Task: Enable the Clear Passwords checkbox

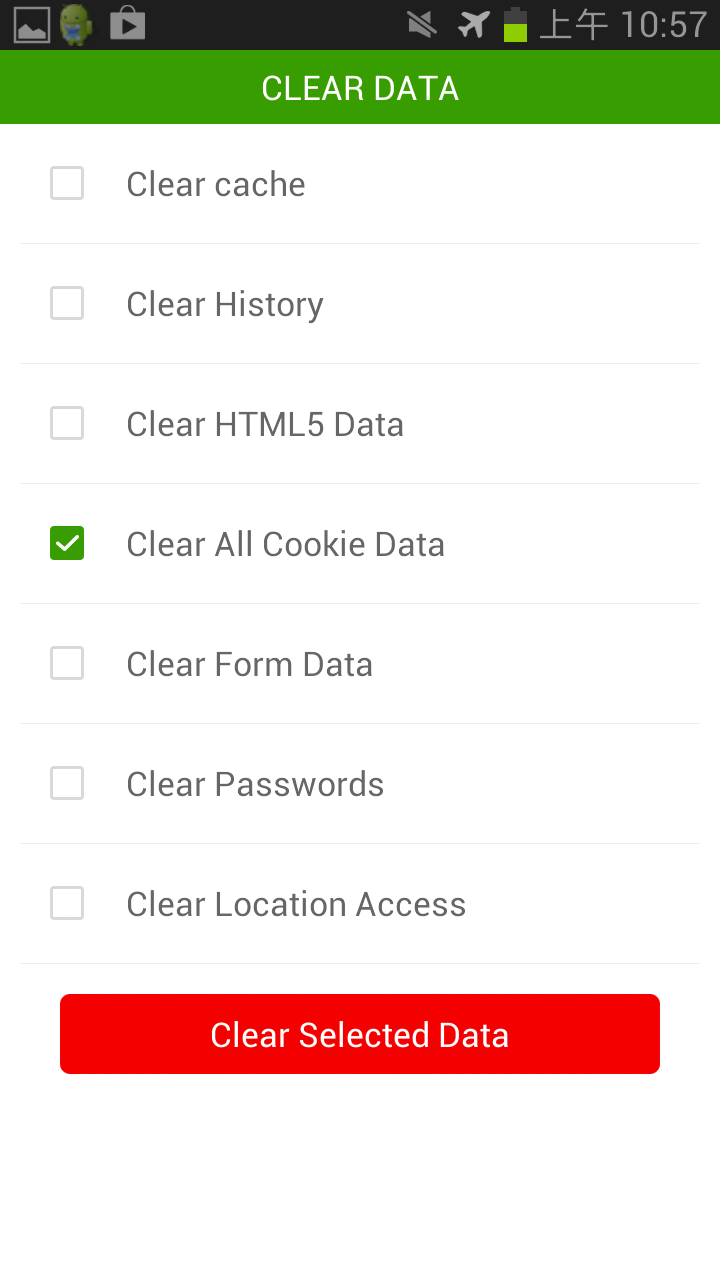Action: click(x=67, y=784)
